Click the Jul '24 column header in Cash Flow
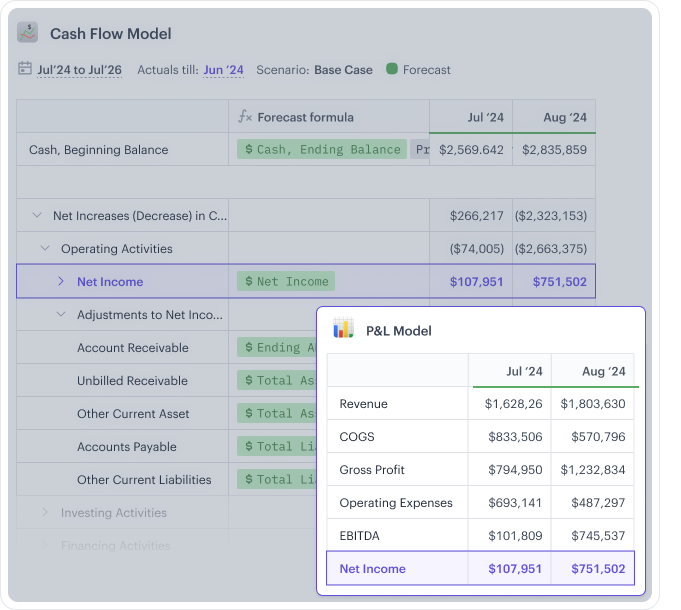681x610 pixels. coord(471,116)
